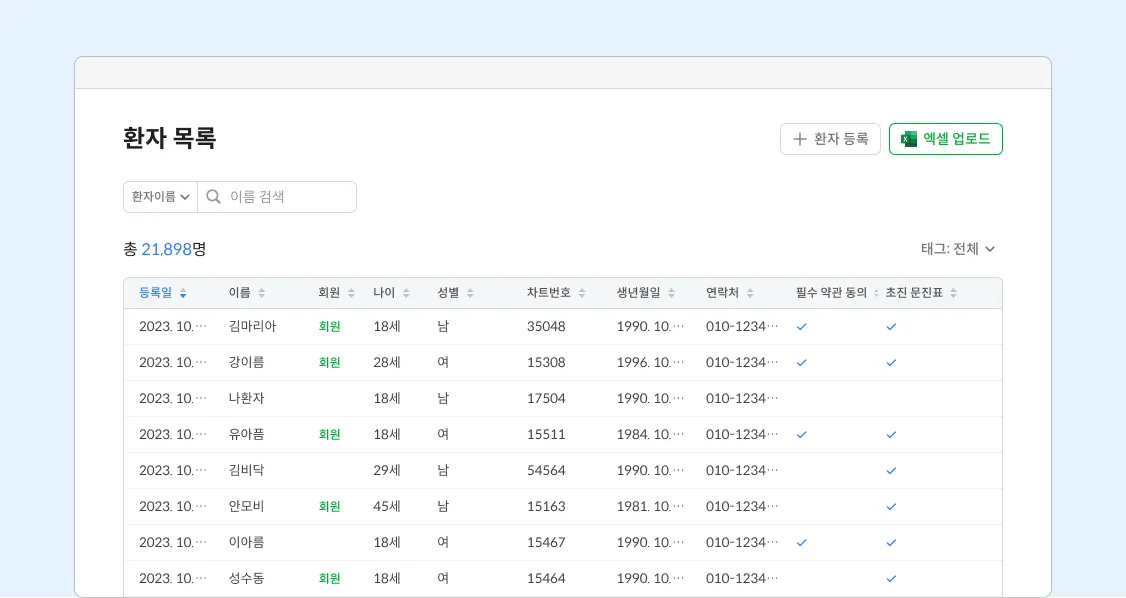This screenshot has width=1126, height=598.
Task: Select patient name 강이름
Action: [246, 363]
